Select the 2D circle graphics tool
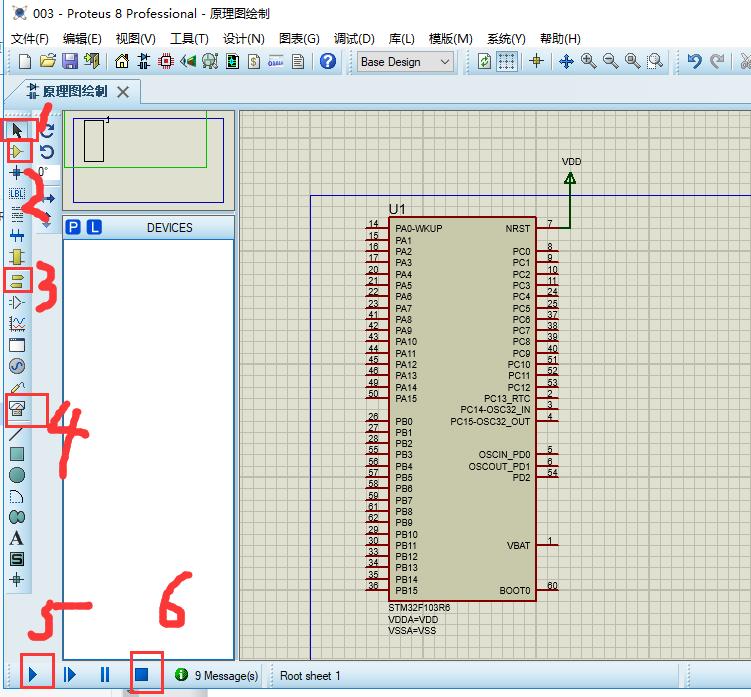This screenshot has width=751, height=697. pos(17,475)
